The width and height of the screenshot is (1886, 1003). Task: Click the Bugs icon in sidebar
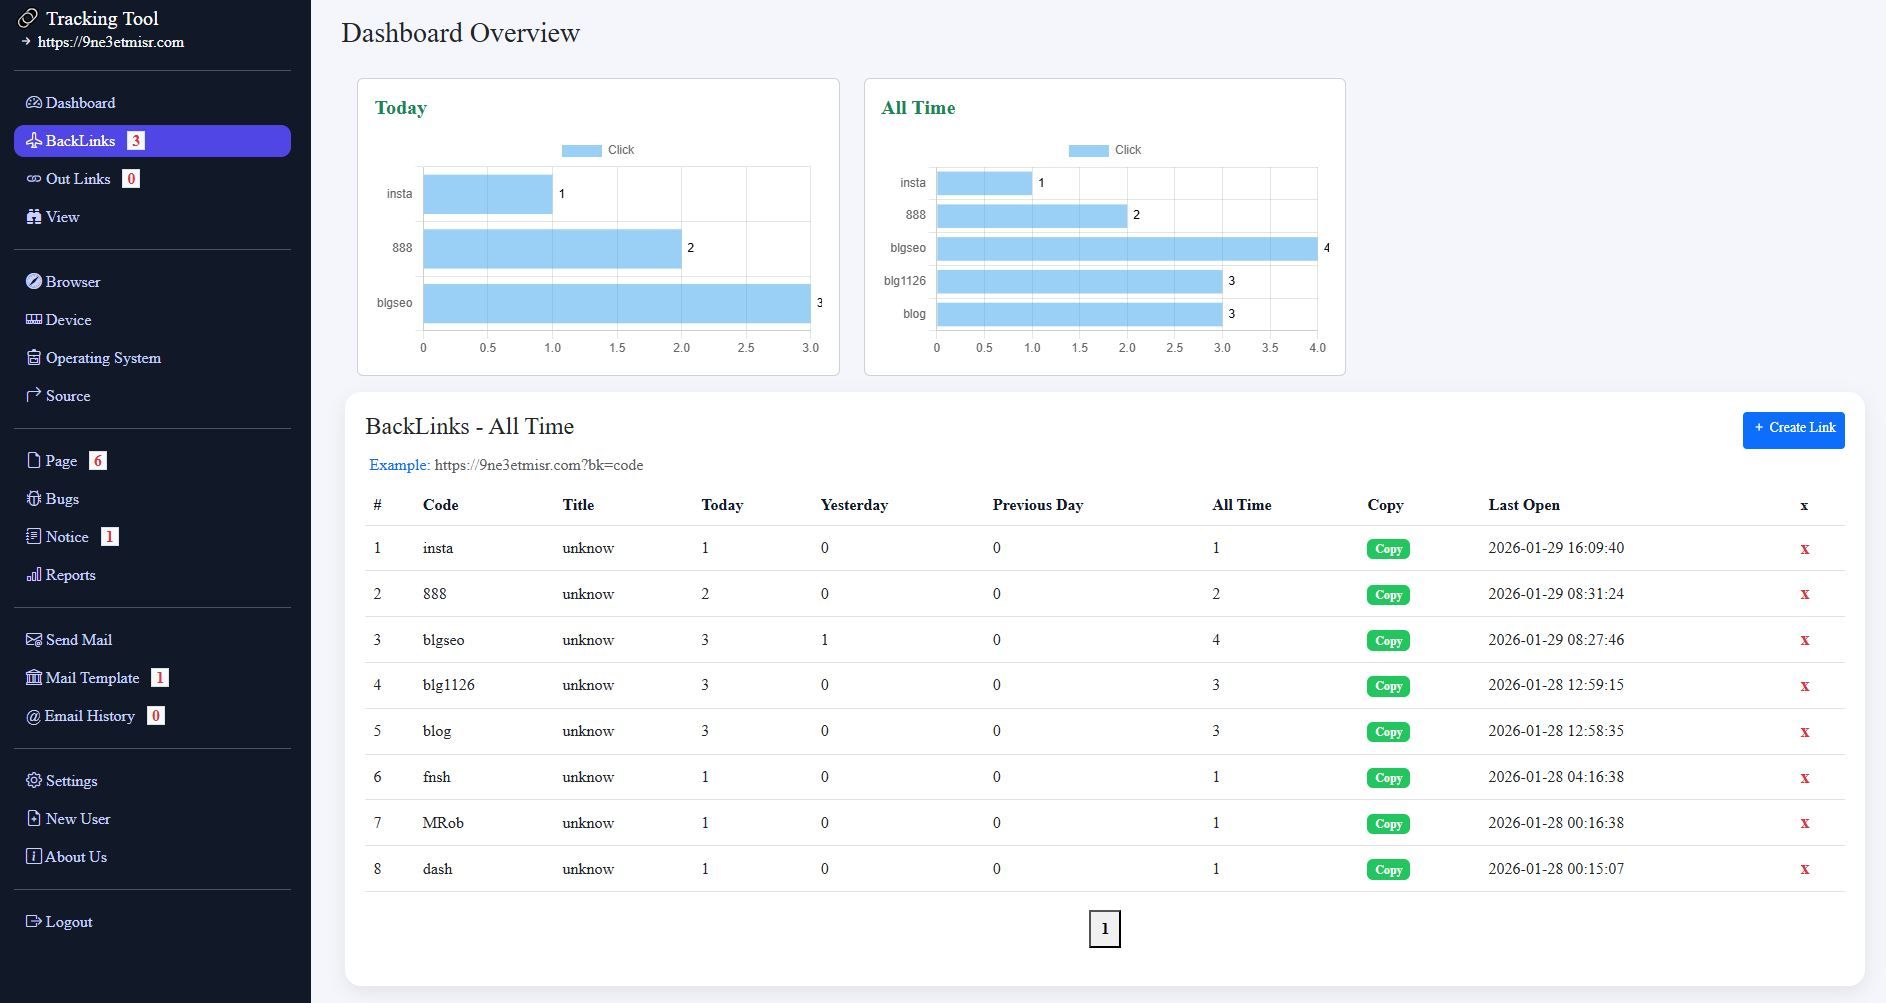pyautogui.click(x=33, y=499)
